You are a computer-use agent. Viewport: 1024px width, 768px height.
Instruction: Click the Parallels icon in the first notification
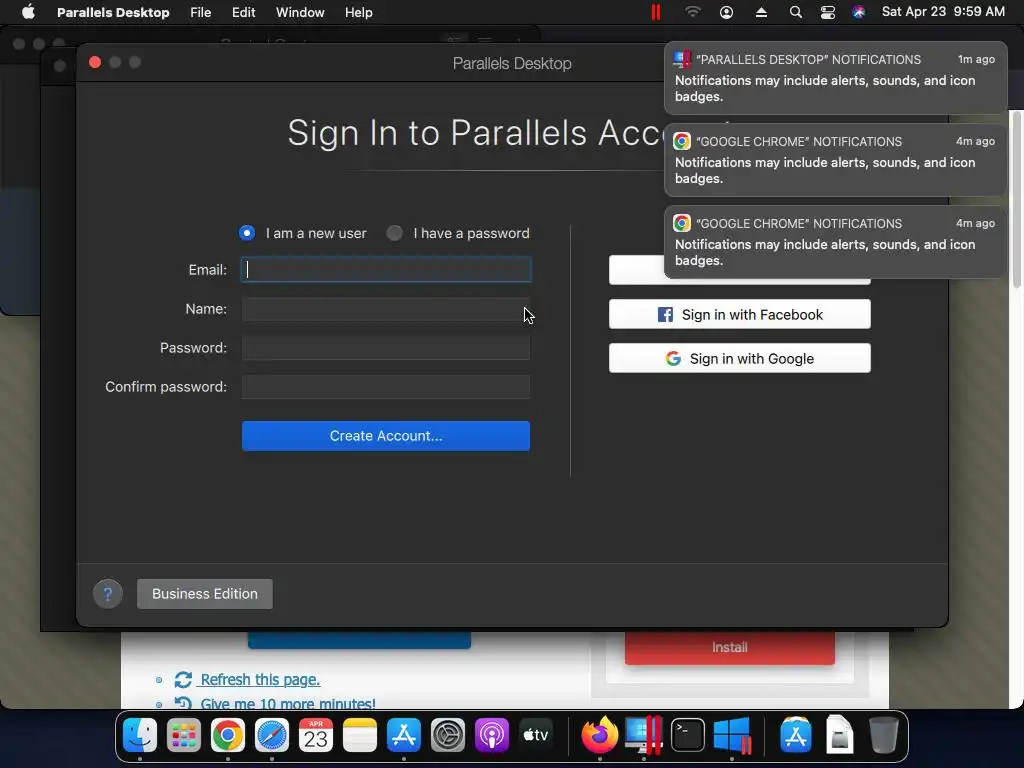tap(682, 59)
